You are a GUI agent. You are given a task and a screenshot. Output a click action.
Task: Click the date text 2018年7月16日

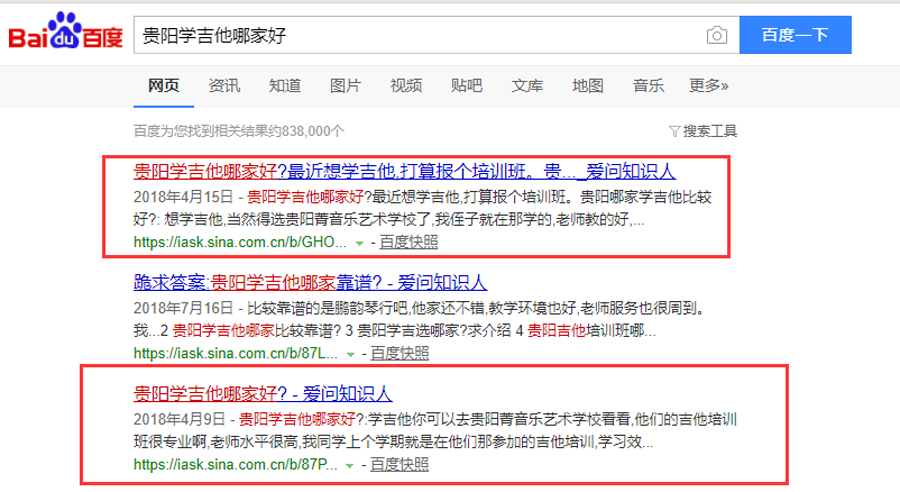click(183, 309)
